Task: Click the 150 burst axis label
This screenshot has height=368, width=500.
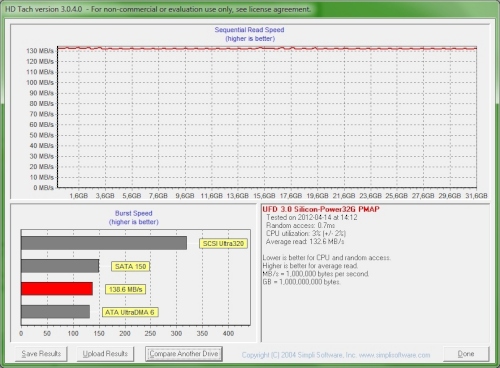Action: point(99,333)
